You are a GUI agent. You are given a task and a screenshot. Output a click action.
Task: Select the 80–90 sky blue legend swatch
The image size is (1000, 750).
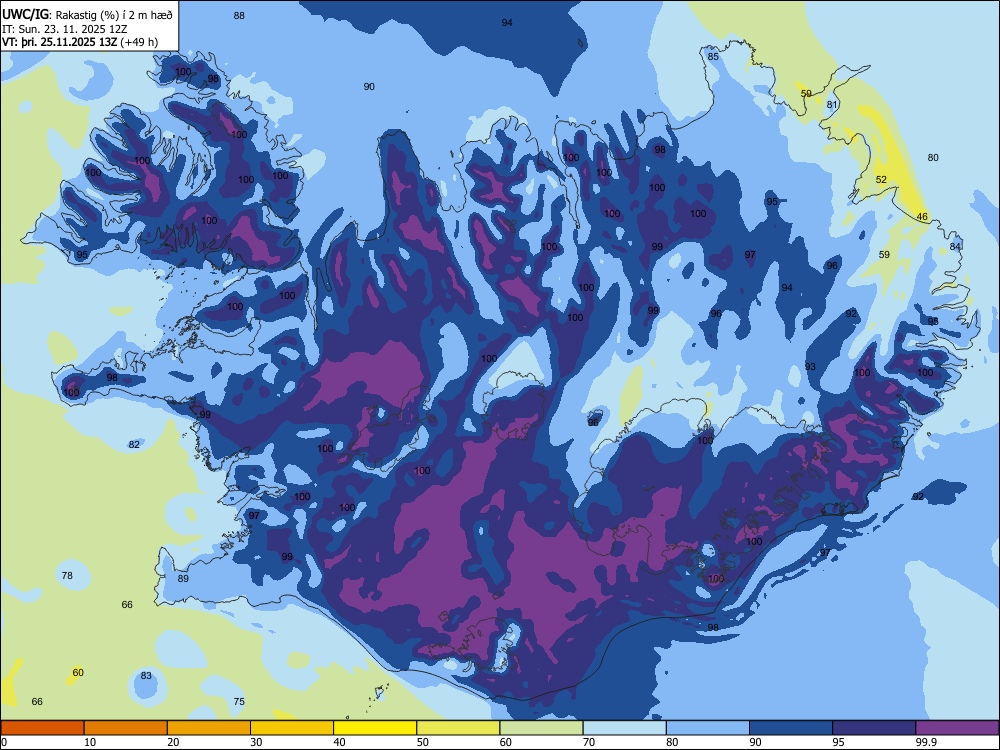coord(708,728)
